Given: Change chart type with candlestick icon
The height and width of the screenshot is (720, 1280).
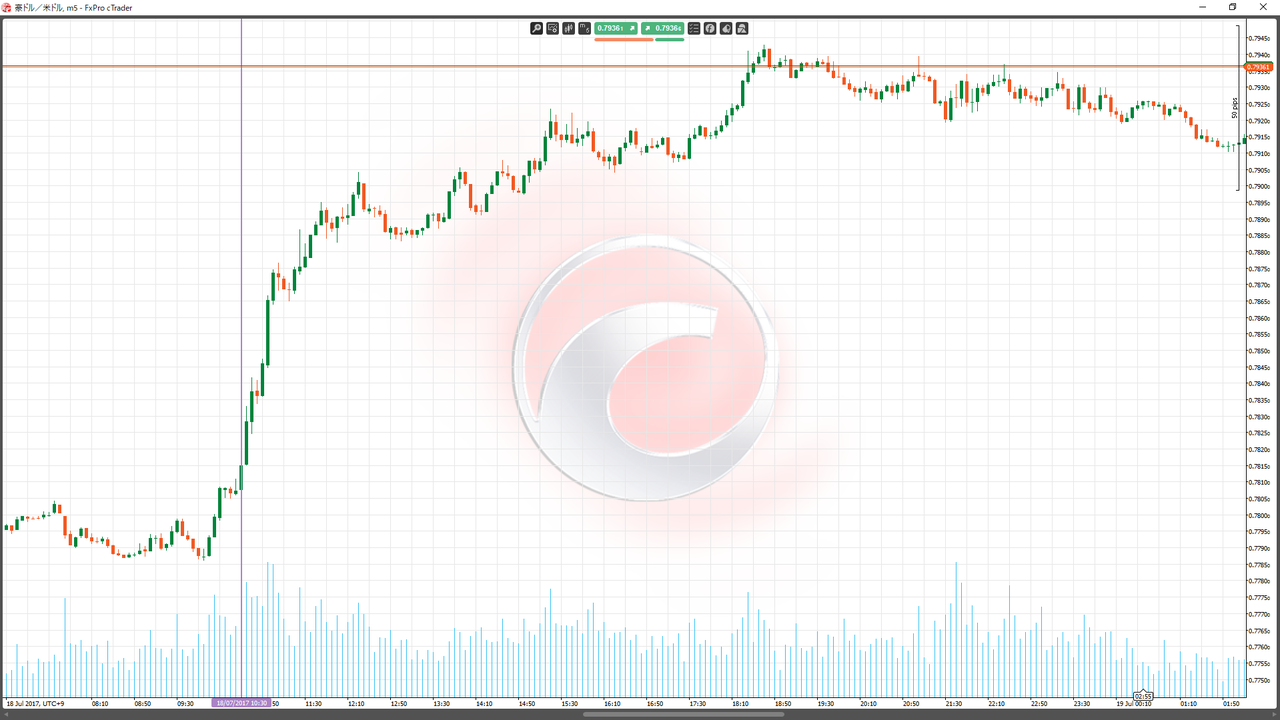Looking at the screenshot, I should [568, 28].
